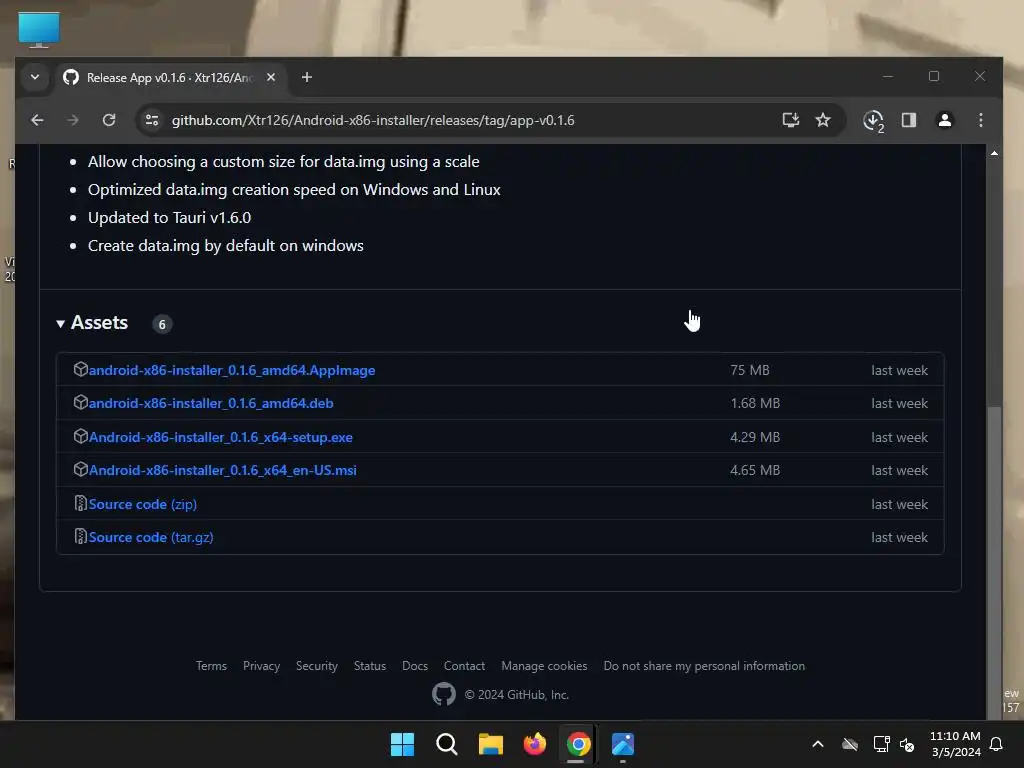Click zip file icon beside Source code (tar.gz)
Image resolution: width=1024 pixels, height=768 pixels.
(80, 537)
